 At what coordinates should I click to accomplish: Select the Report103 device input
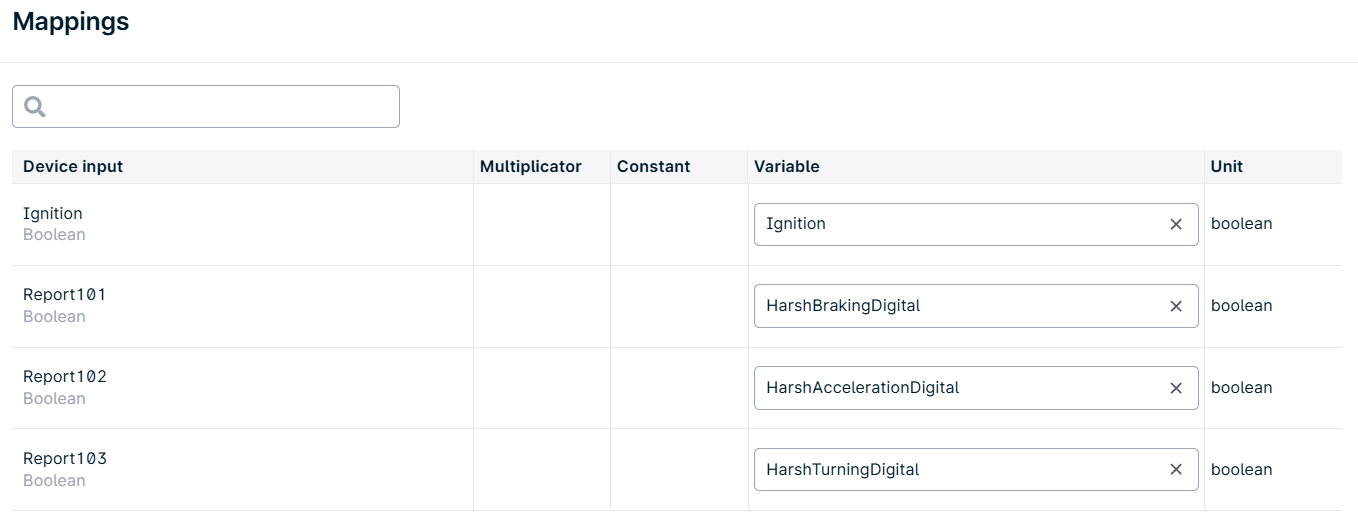[x=65, y=459]
